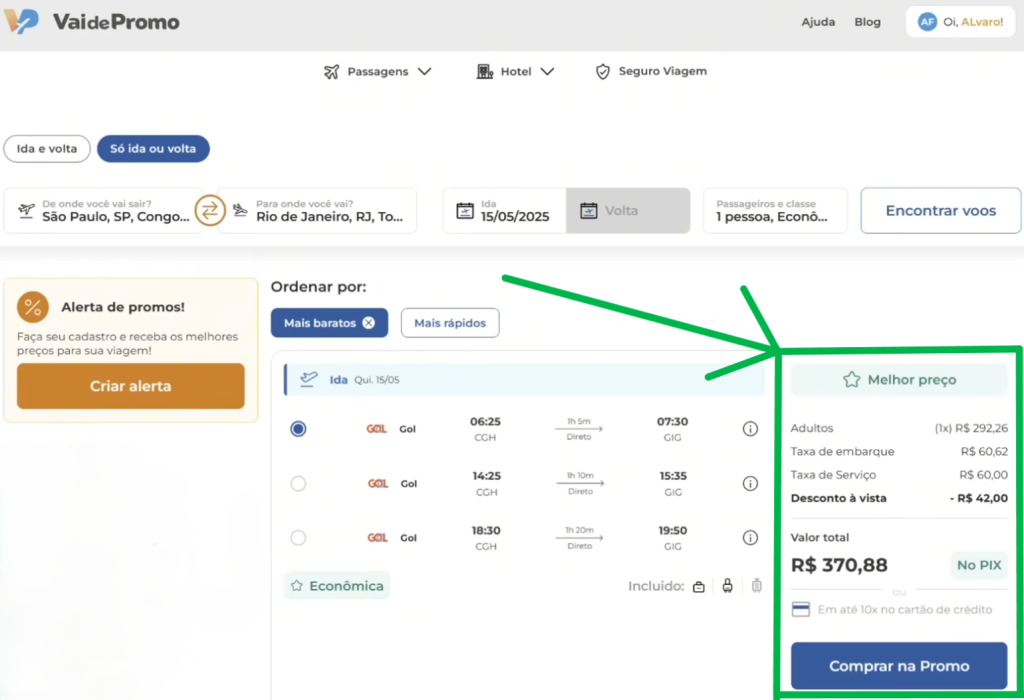Image resolution: width=1024 pixels, height=700 pixels.
Task: Open Passageiros e classe selector
Action: [x=774, y=211]
